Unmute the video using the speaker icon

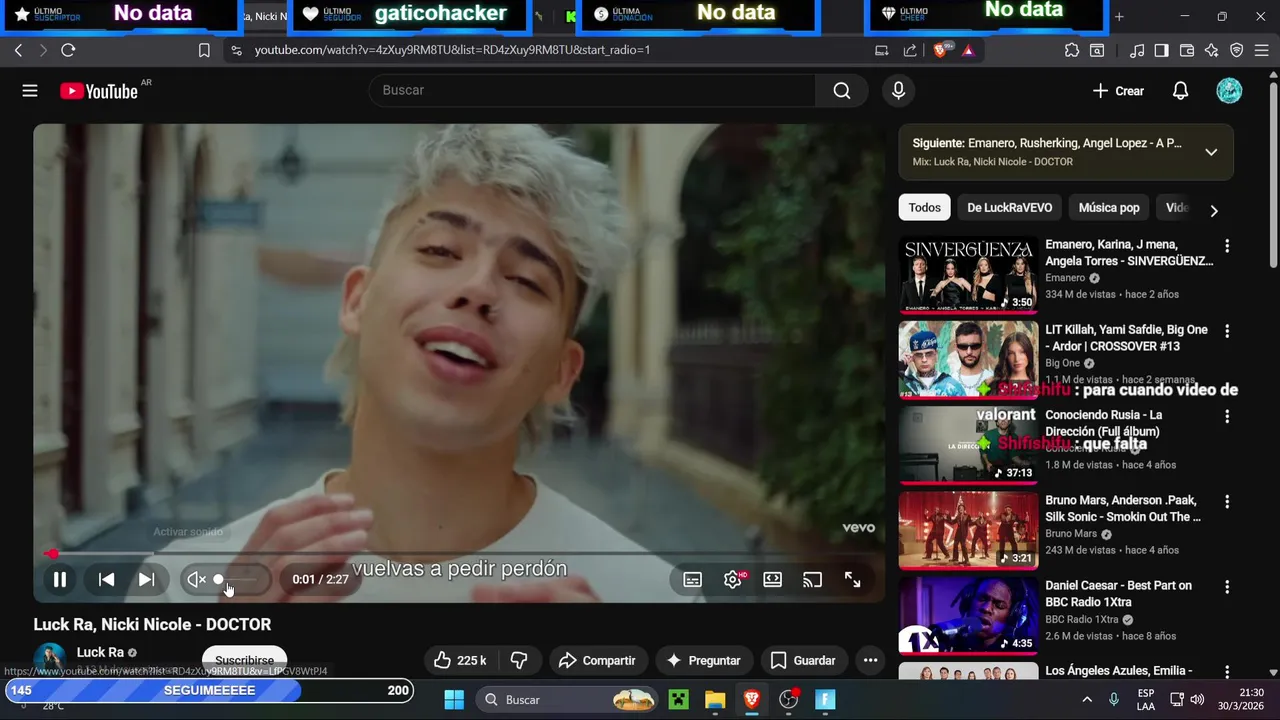click(196, 579)
